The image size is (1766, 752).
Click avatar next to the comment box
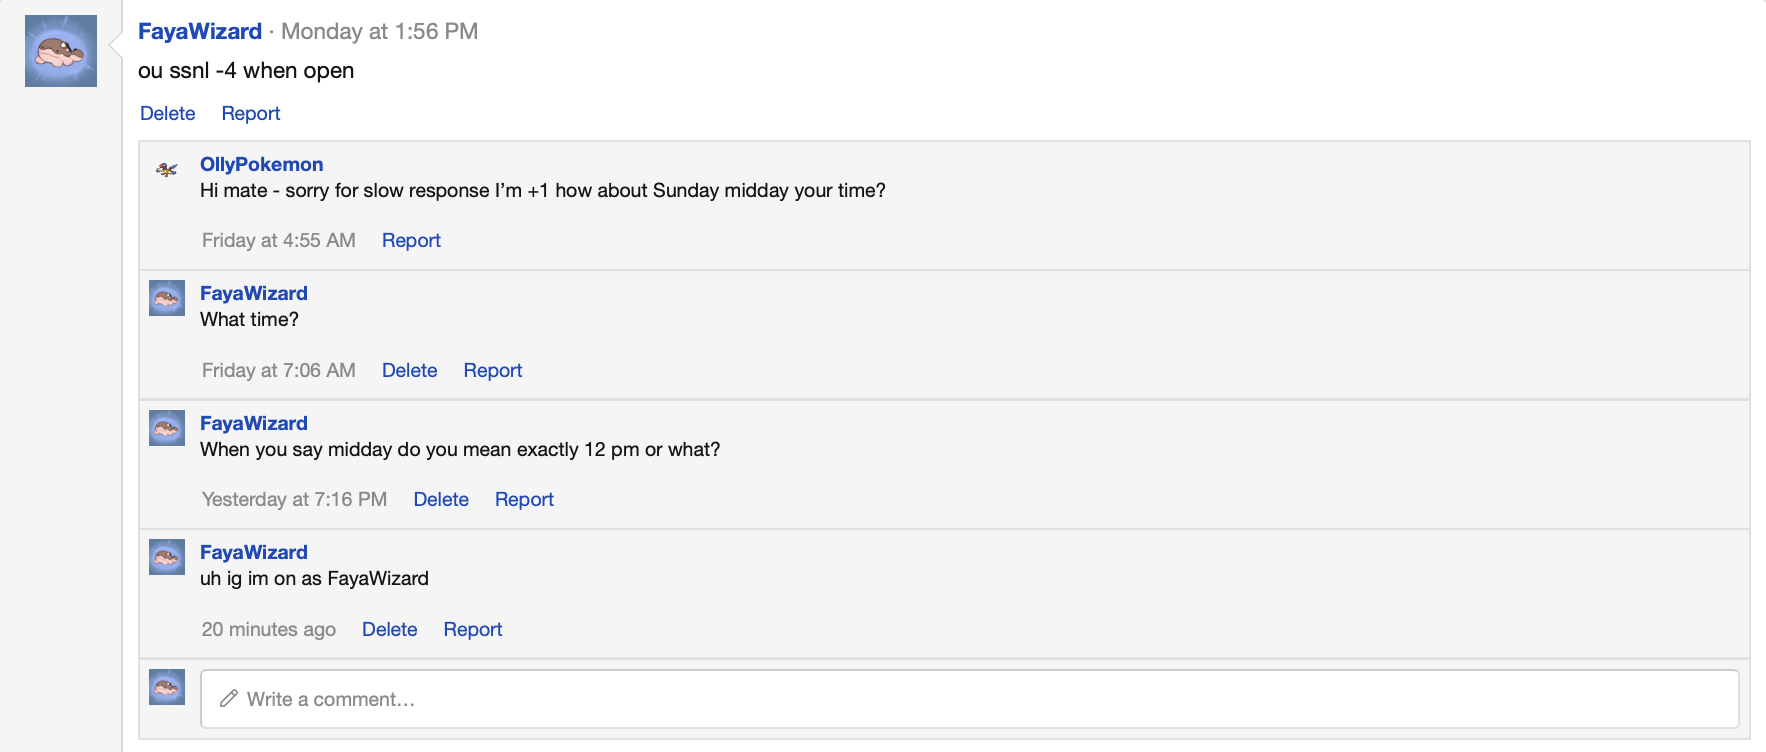point(167,687)
